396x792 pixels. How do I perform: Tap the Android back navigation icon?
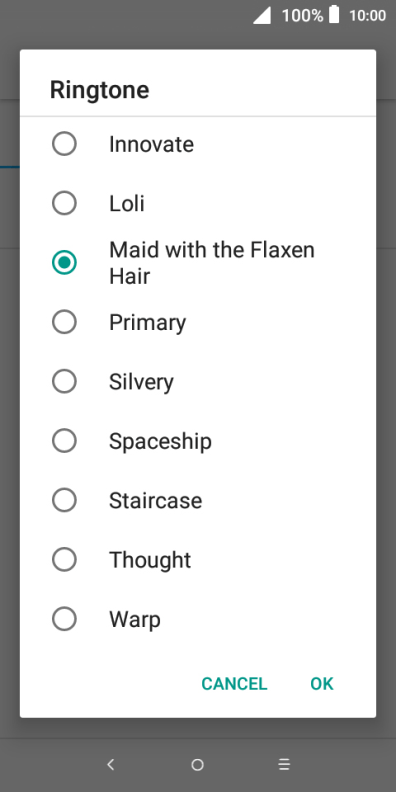111,765
